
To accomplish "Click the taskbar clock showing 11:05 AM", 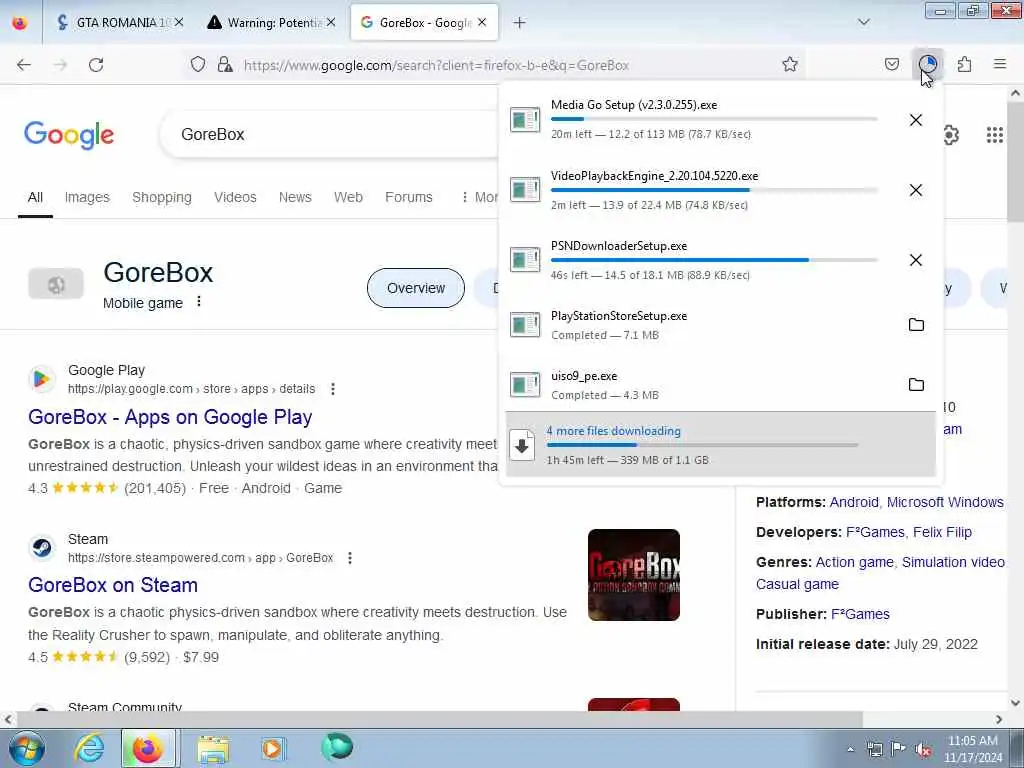I will pyautogui.click(x=972, y=749).
